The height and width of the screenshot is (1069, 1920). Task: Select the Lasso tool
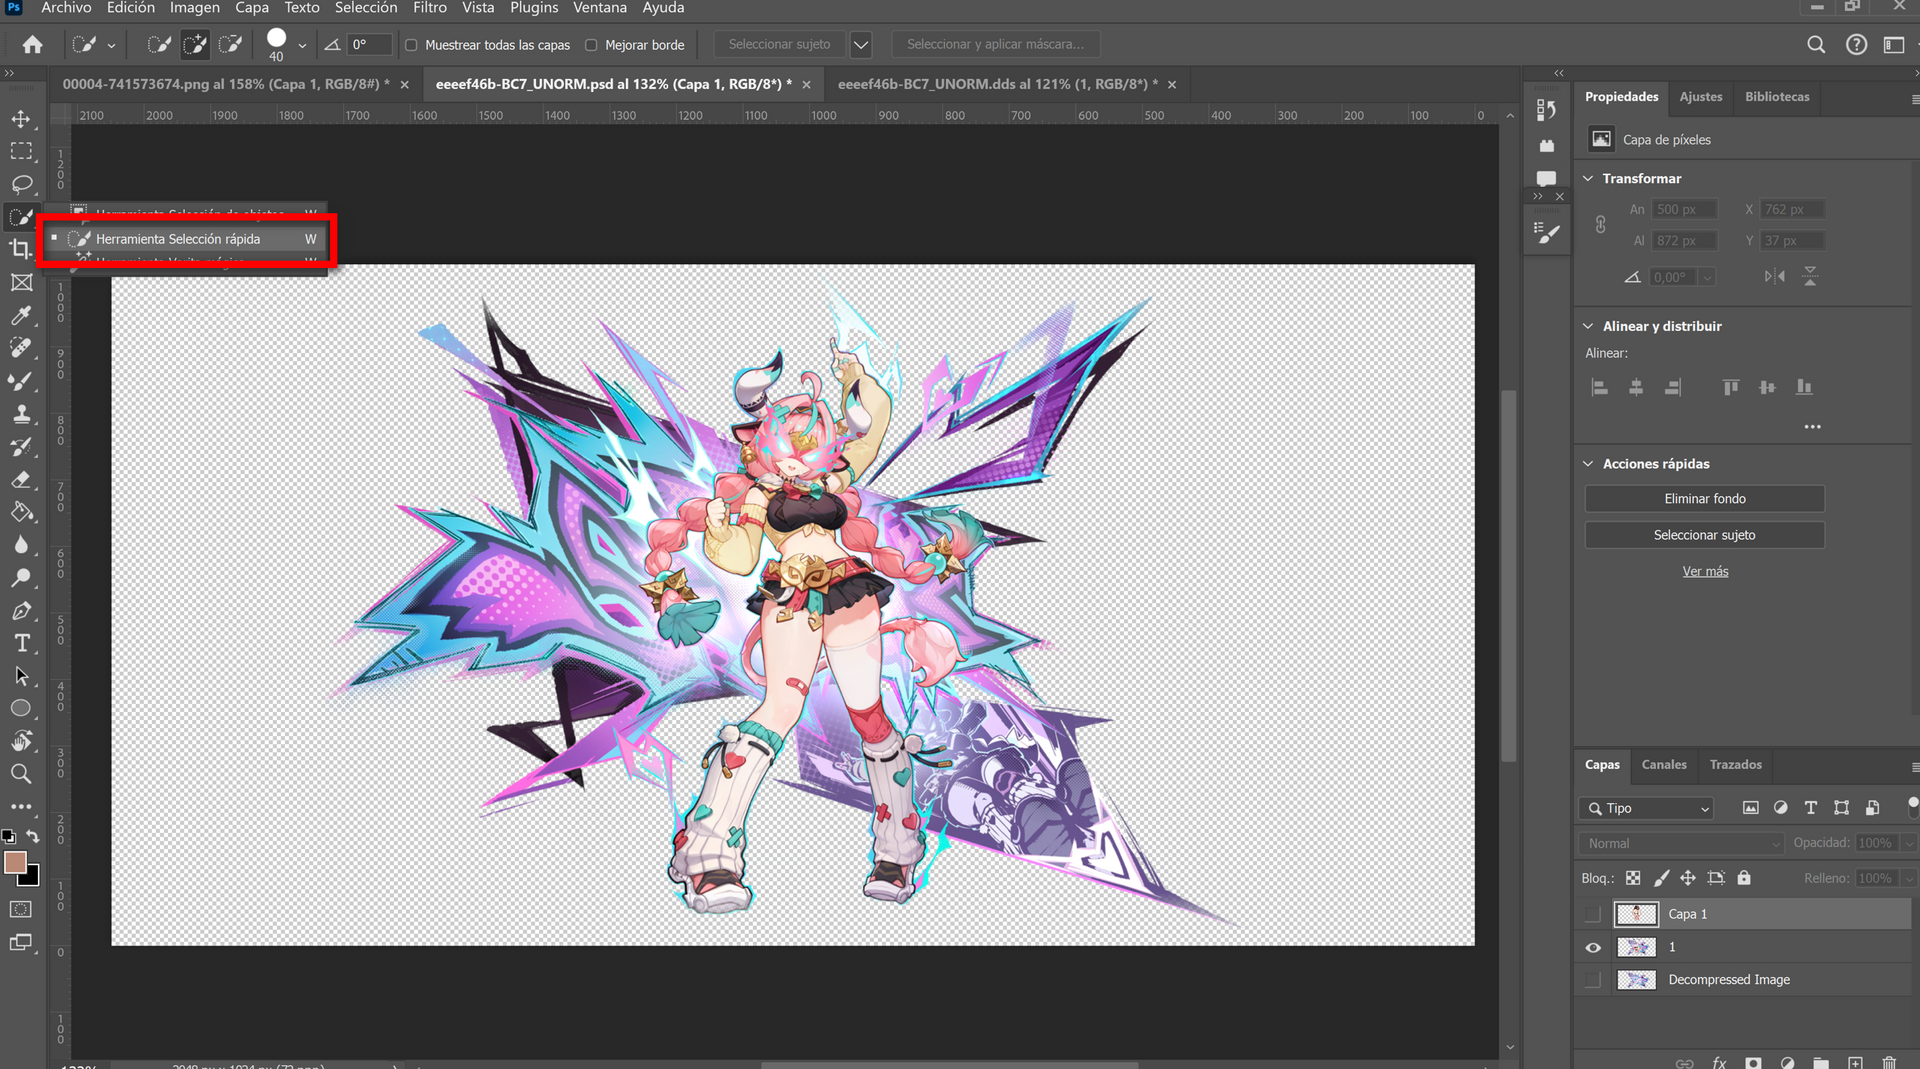21,185
